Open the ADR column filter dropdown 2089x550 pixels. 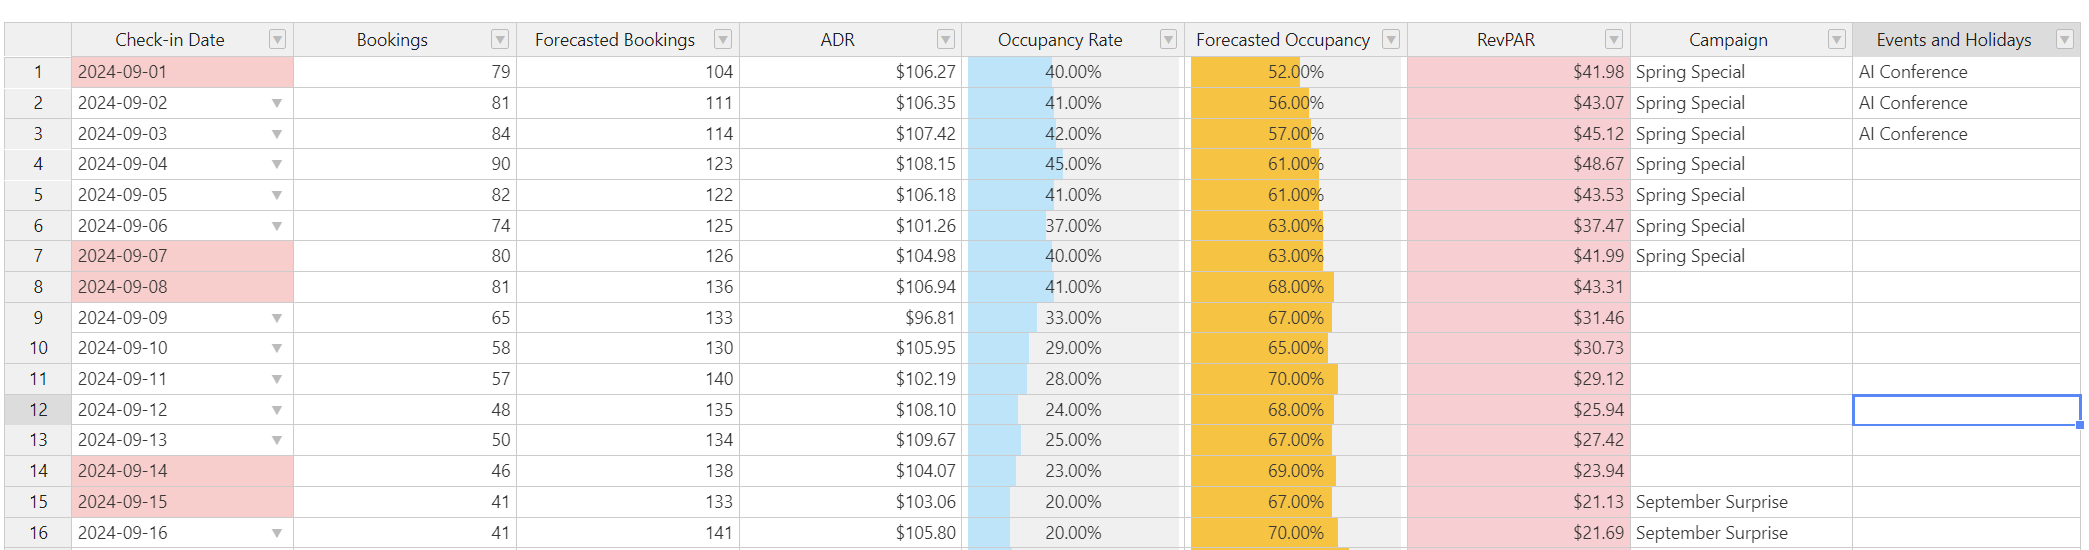946,40
